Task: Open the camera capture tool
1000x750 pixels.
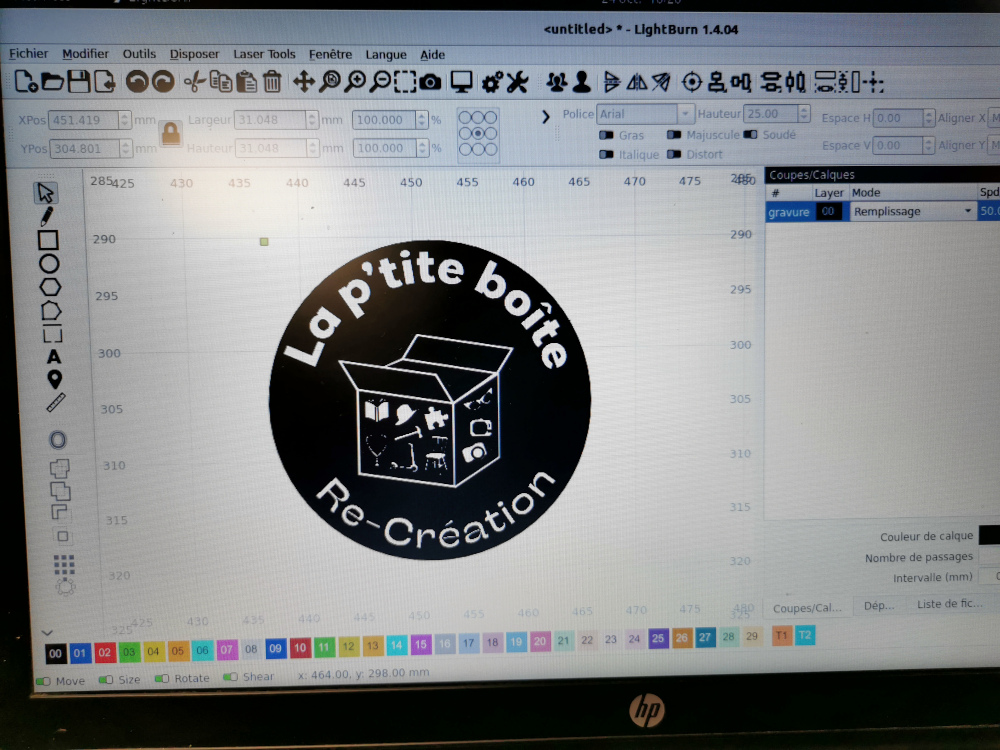Action: click(x=430, y=82)
